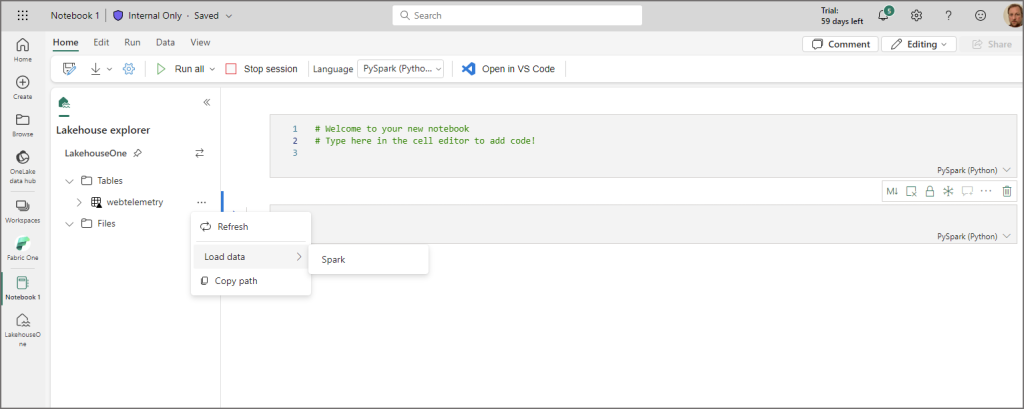The image size is (1024, 409).
Task: Freeze the cell with snowflake icon
Action: tap(948, 191)
